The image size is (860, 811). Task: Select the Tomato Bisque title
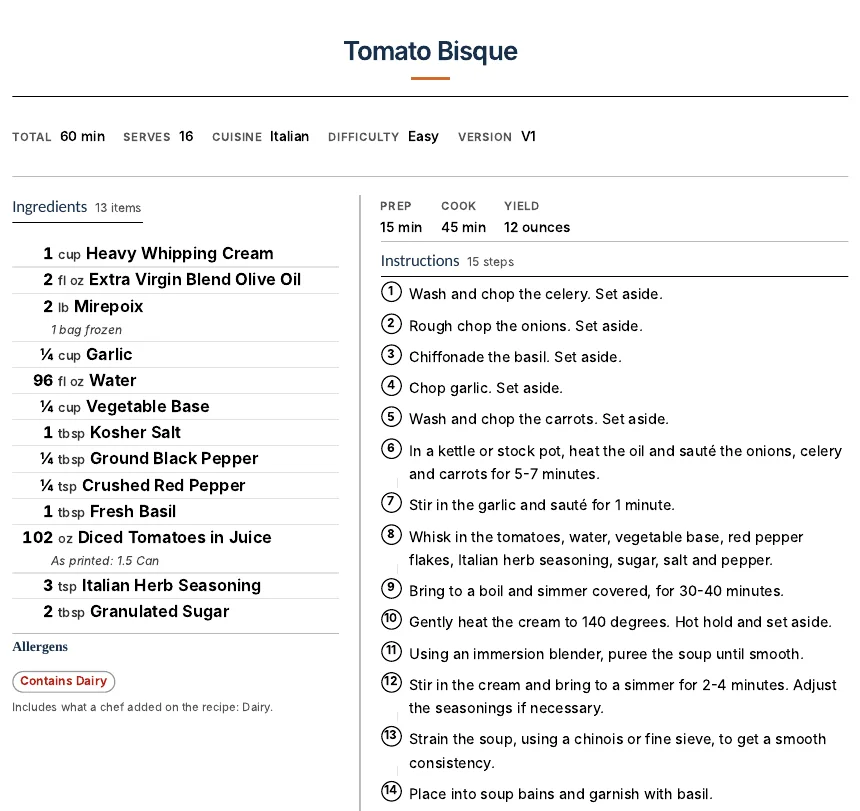tap(431, 51)
